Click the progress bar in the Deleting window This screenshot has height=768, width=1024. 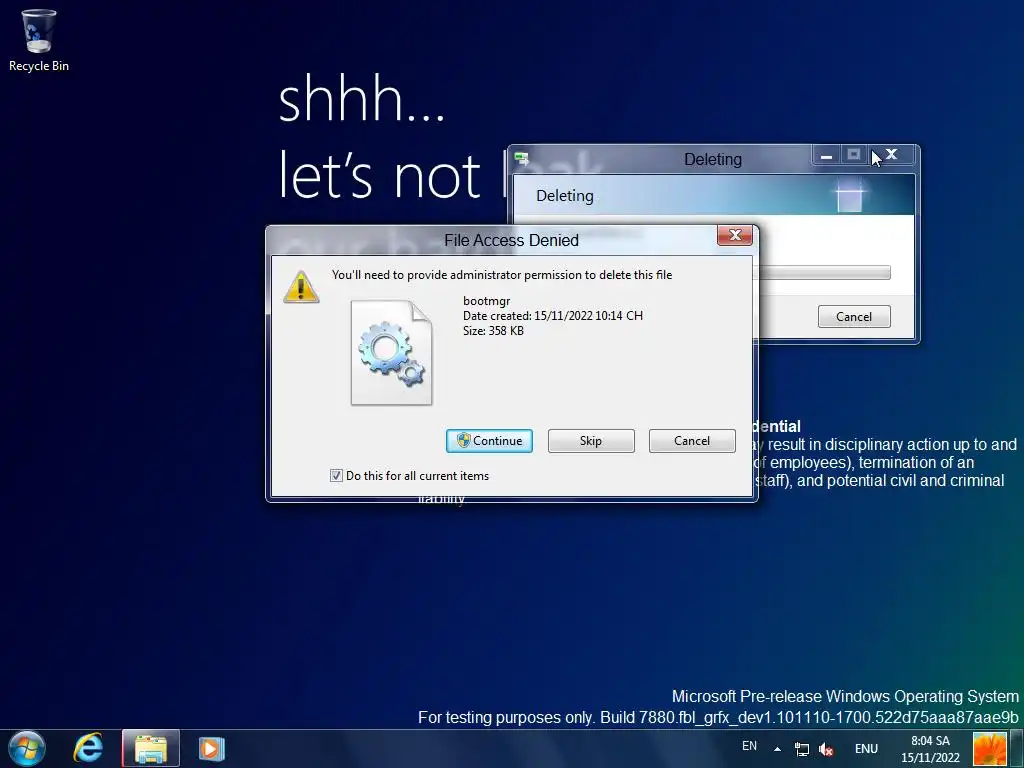(824, 273)
